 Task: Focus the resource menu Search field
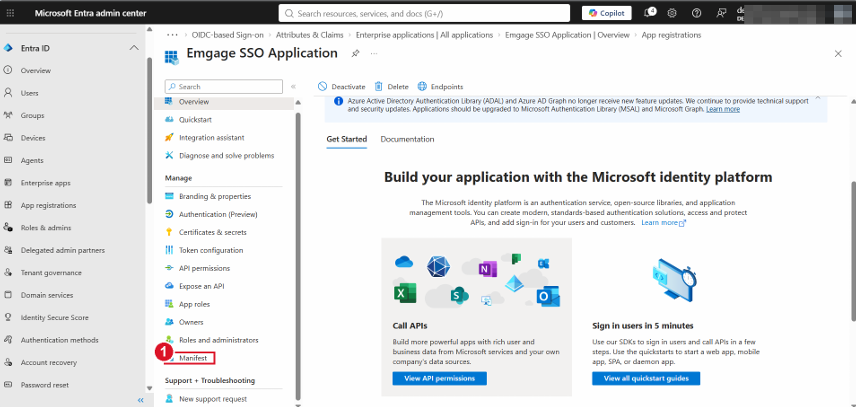[x=224, y=86]
